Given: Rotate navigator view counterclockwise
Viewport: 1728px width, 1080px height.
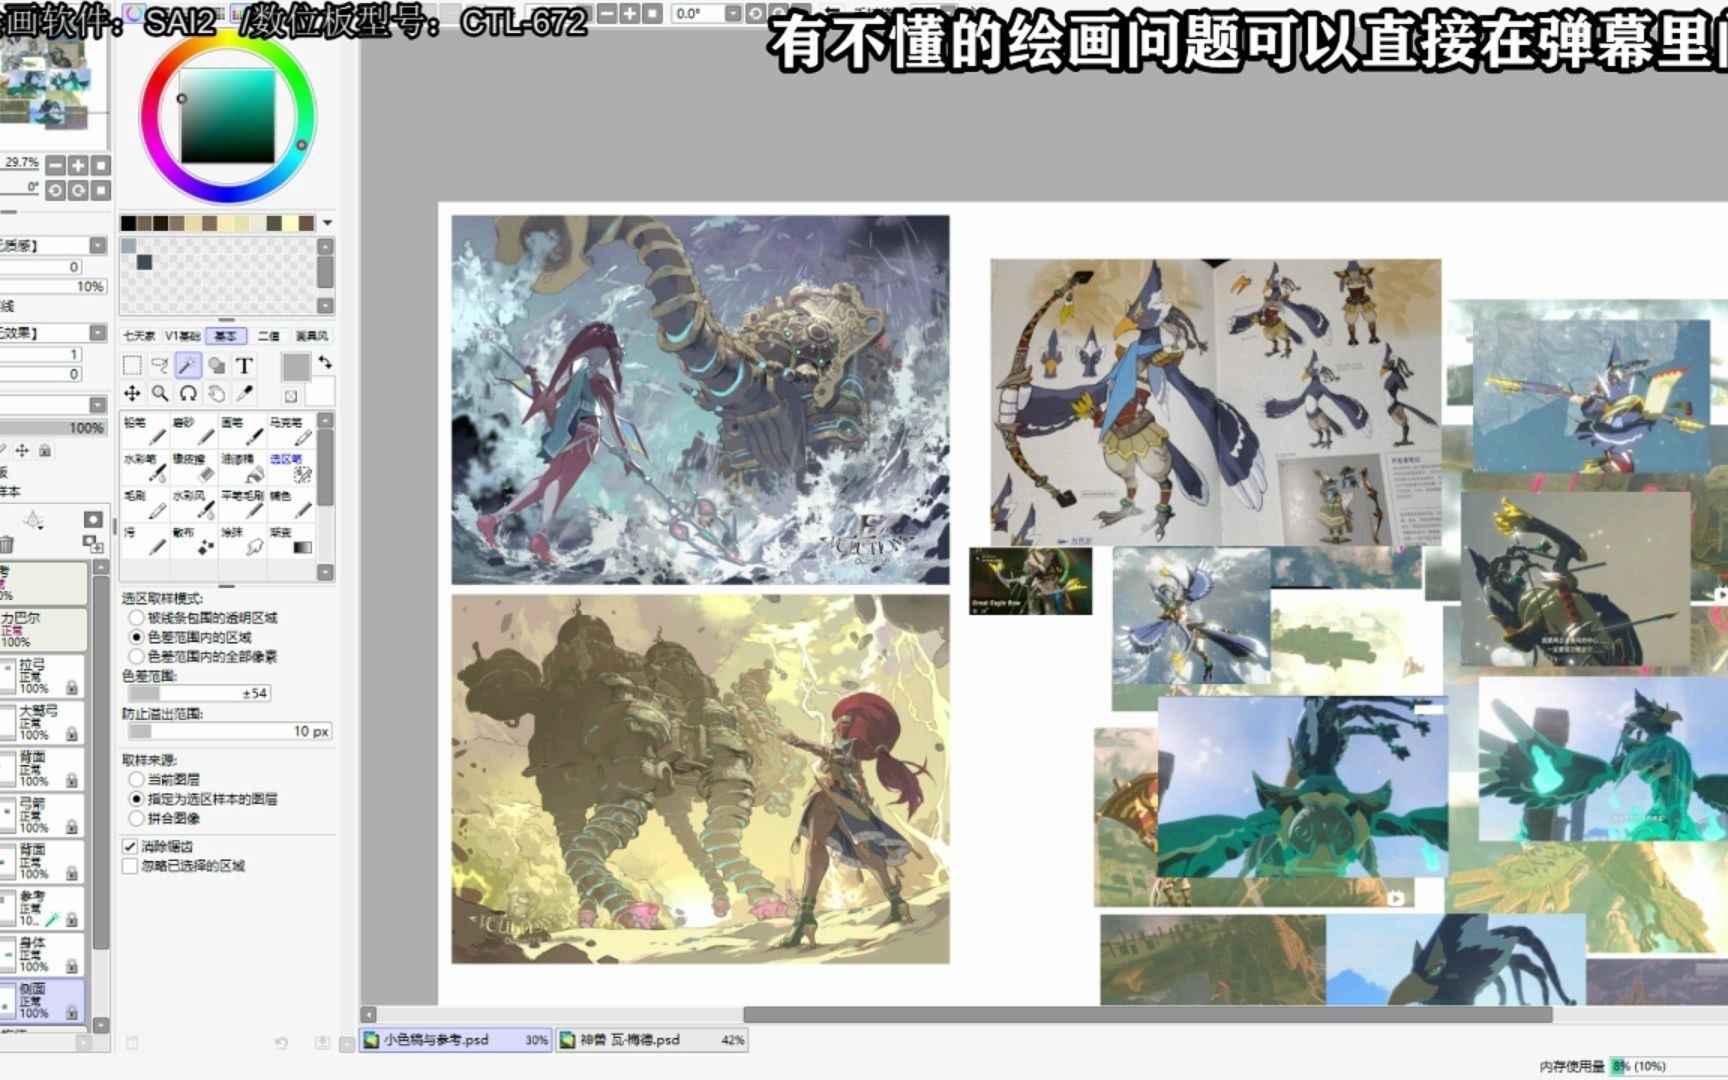Looking at the screenshot, I should point(56,190).
